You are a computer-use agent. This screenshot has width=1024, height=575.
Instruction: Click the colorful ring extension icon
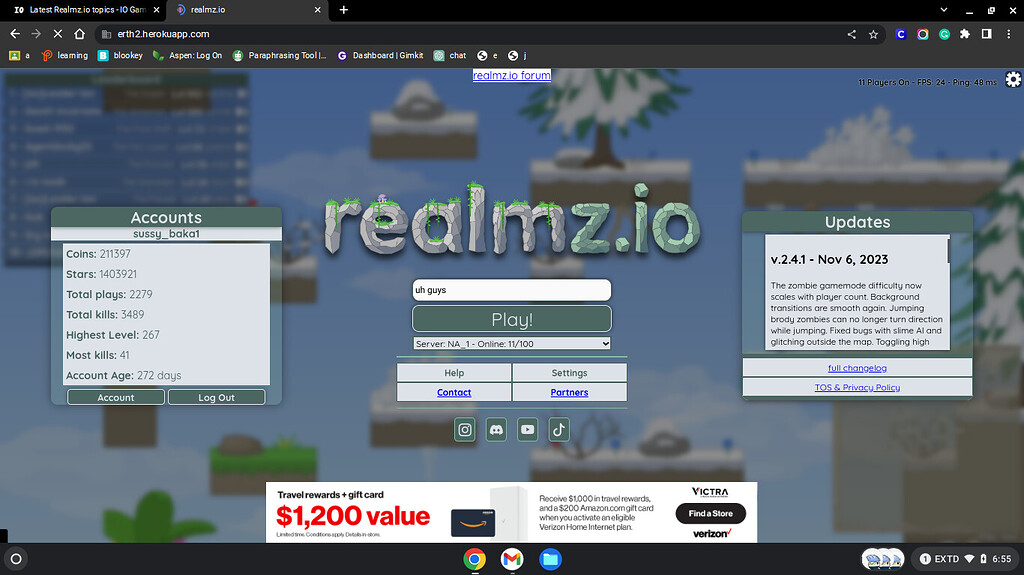922,34
